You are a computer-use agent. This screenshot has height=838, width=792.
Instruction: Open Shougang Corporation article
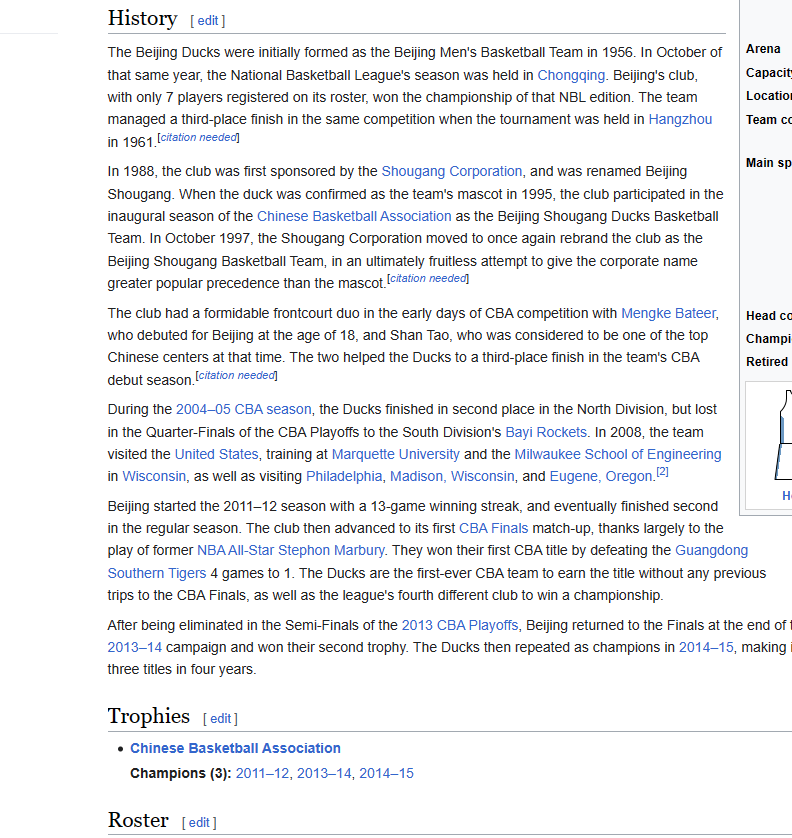tap(452, 172)
